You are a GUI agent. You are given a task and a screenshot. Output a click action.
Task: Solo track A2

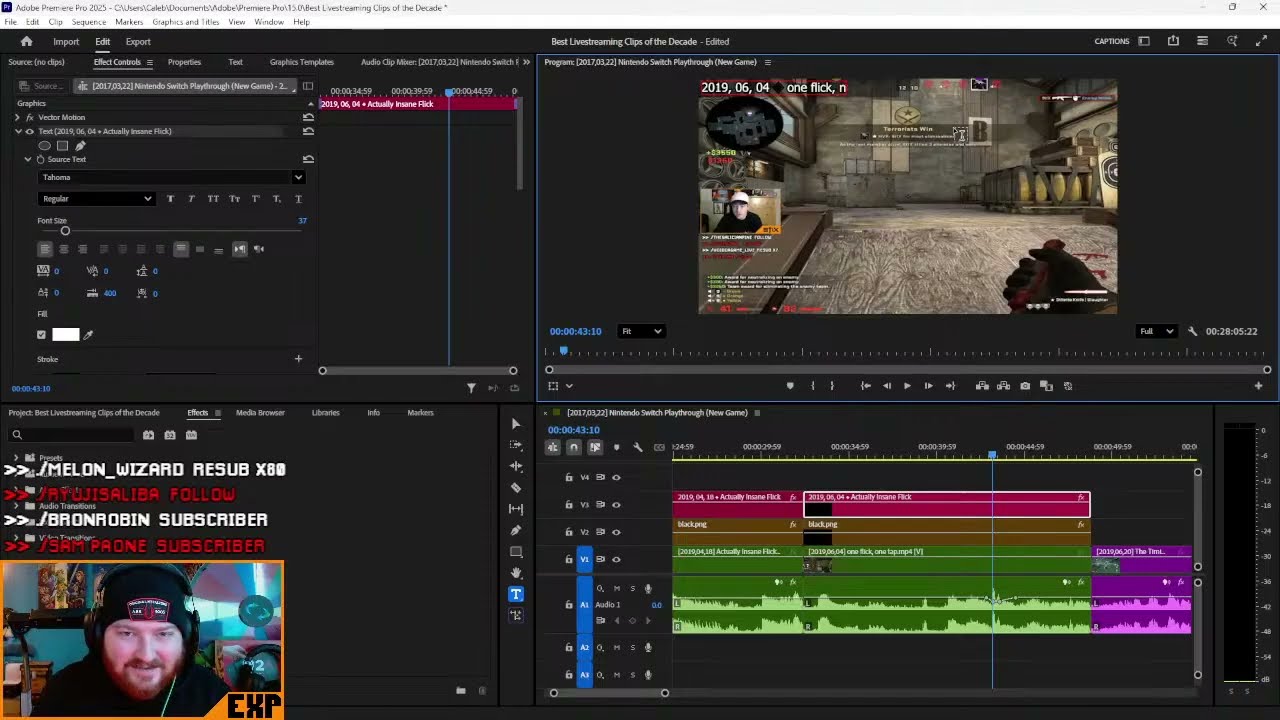(x=631, y=647)
